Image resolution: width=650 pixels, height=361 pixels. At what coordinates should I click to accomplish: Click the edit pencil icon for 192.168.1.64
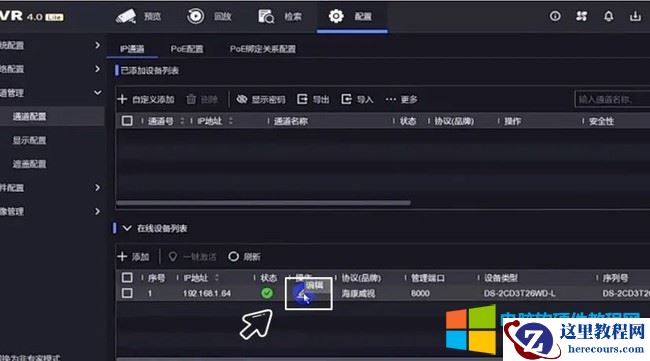pyautogui.click(x=303, y=294)
